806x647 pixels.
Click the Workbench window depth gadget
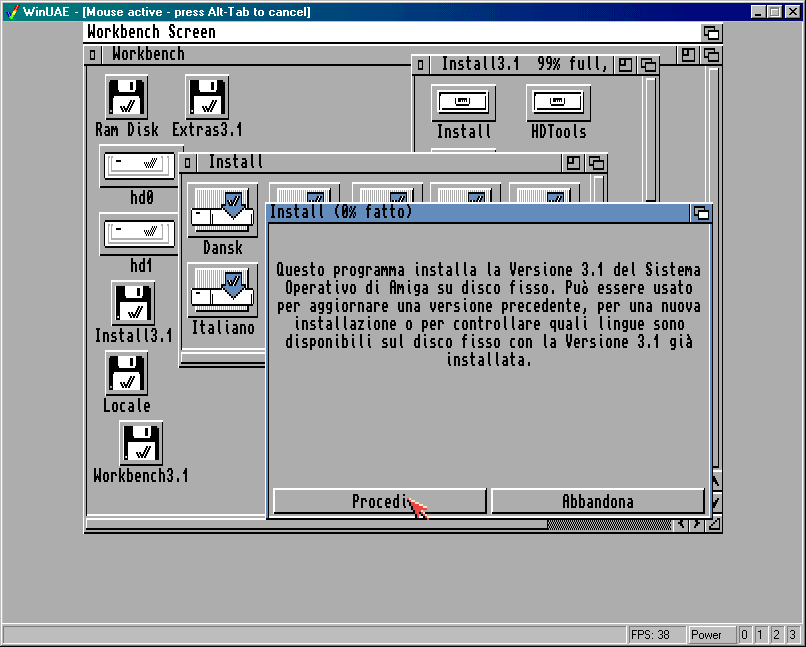711,54
